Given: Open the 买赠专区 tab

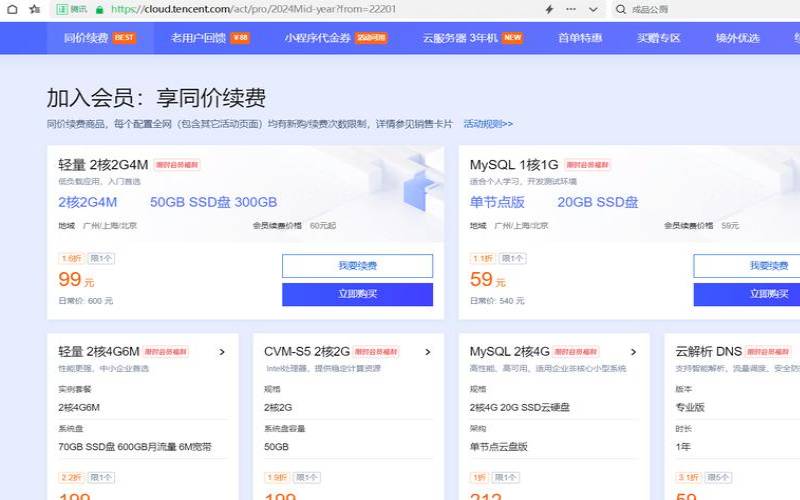Looking at the screenshot, I should coord(659,38).
